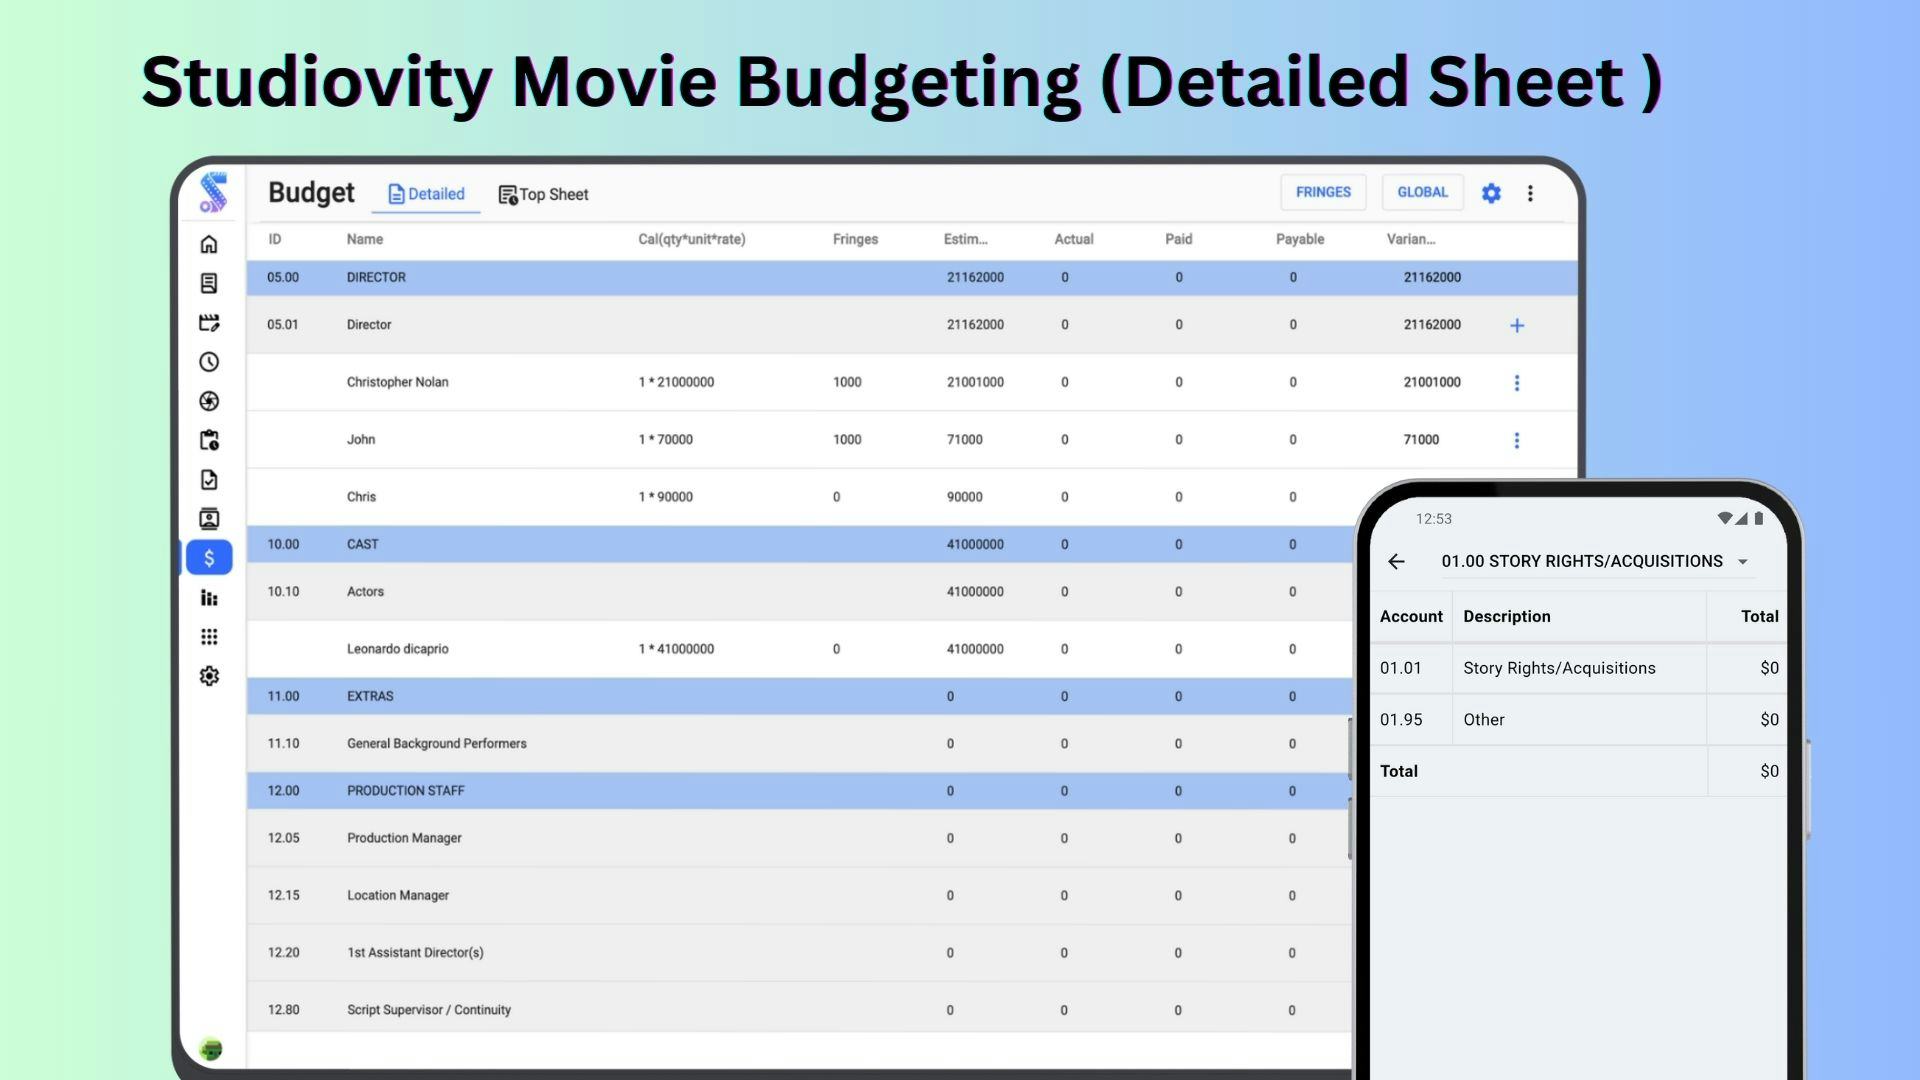Add a new item to the Director row

1518,325
